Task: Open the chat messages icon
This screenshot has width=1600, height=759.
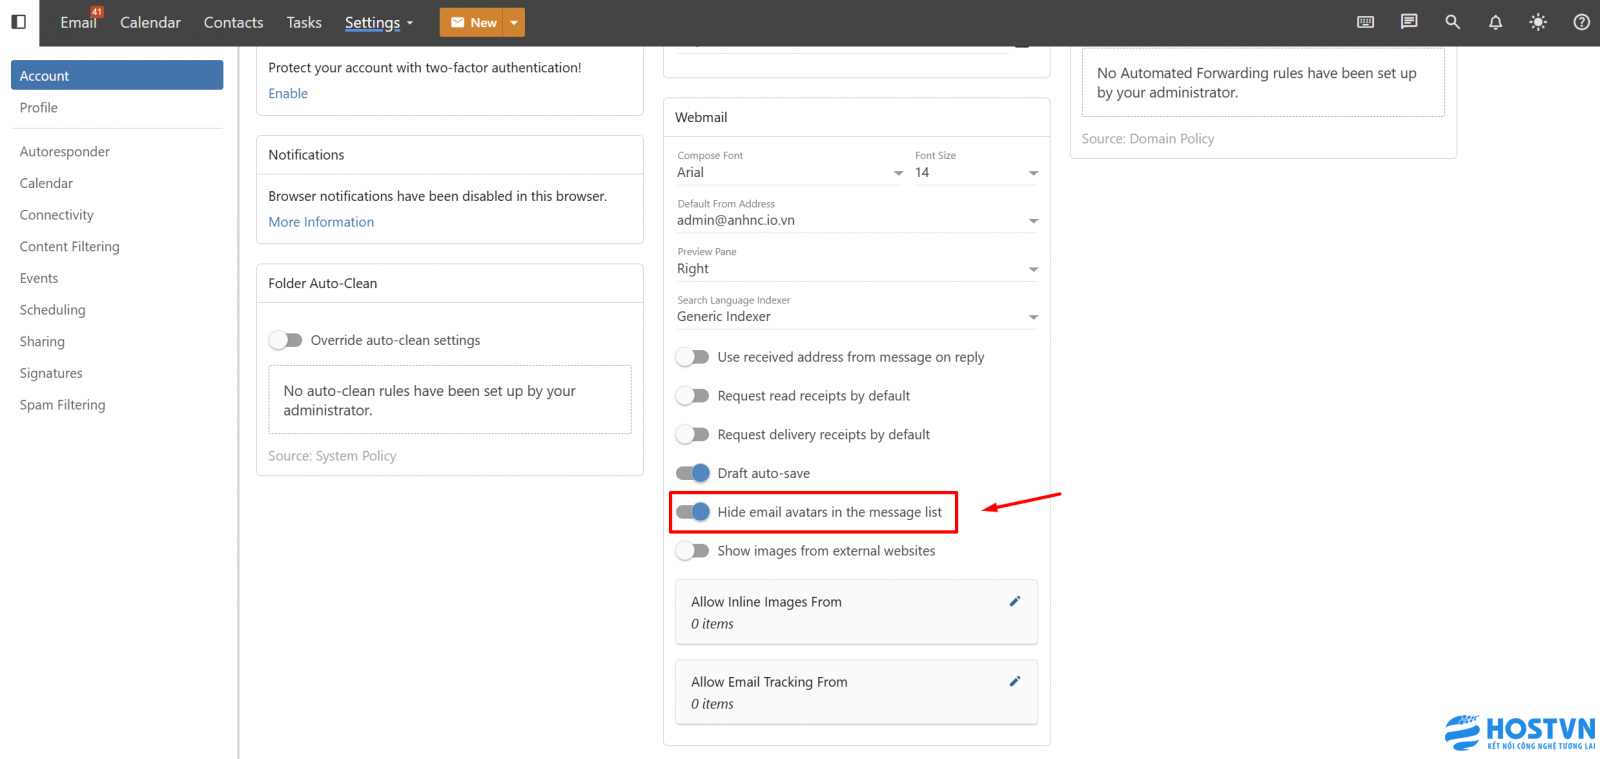Action: [x=1409, y=22]
